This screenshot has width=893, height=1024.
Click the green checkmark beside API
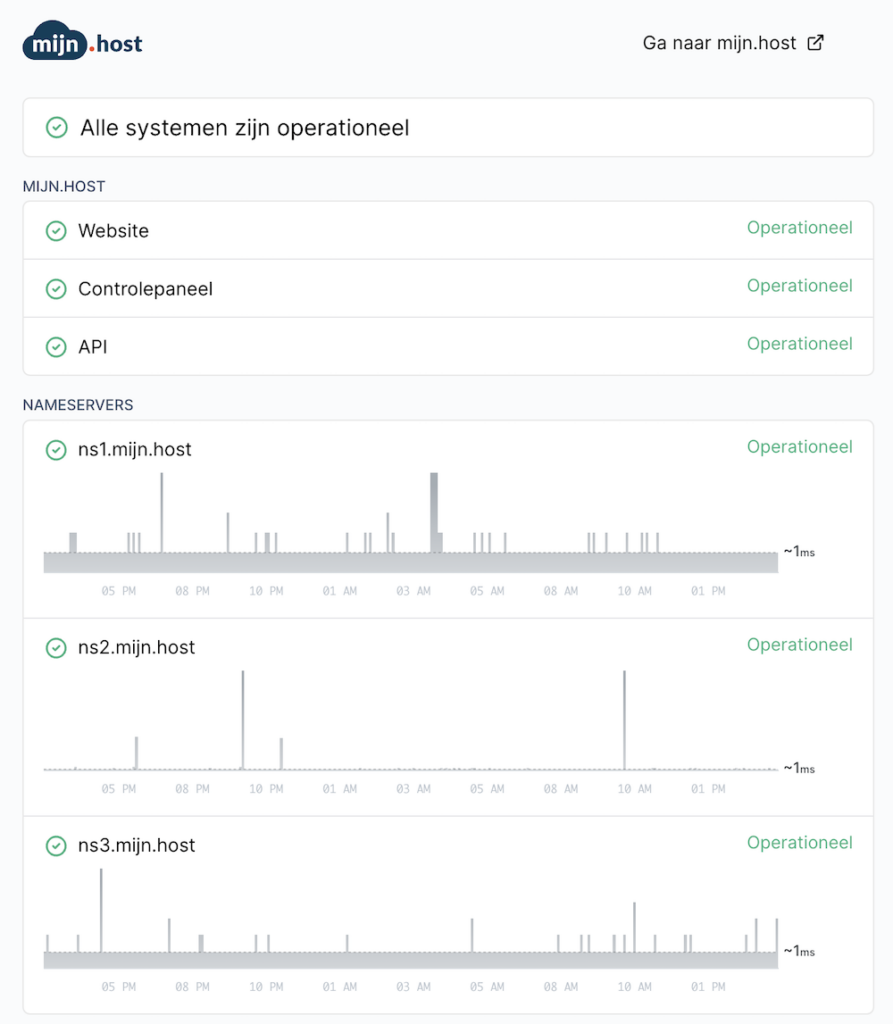coord(56,346)
